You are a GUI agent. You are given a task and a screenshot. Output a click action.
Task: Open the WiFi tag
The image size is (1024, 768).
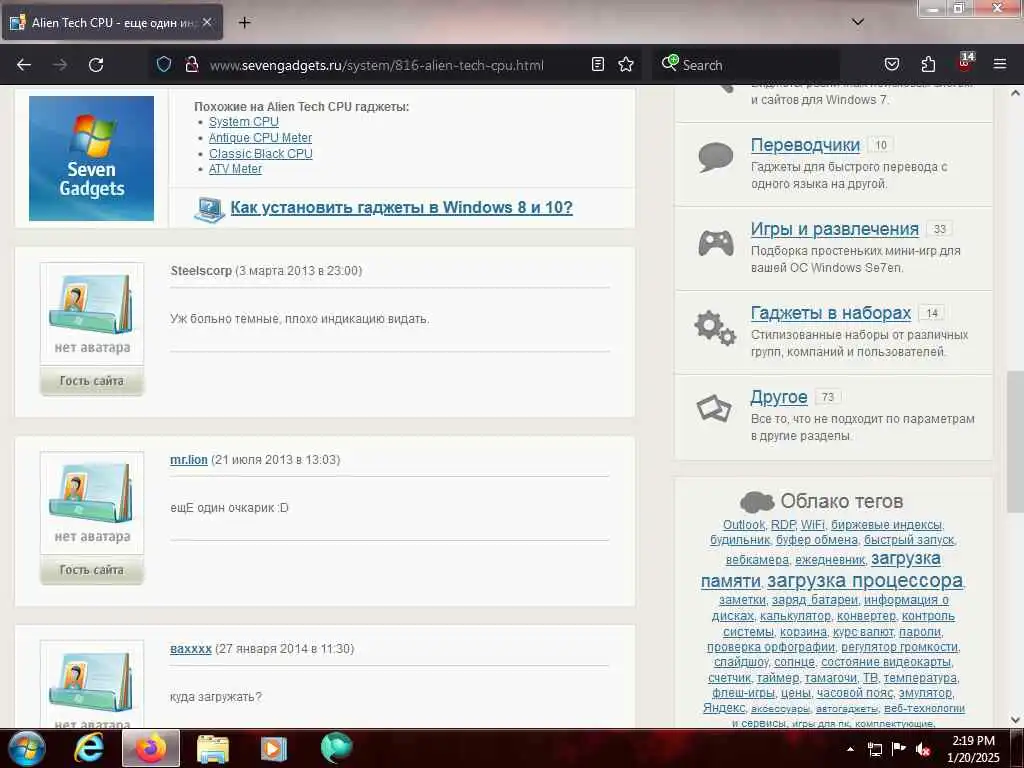click(x=812, y=525)
